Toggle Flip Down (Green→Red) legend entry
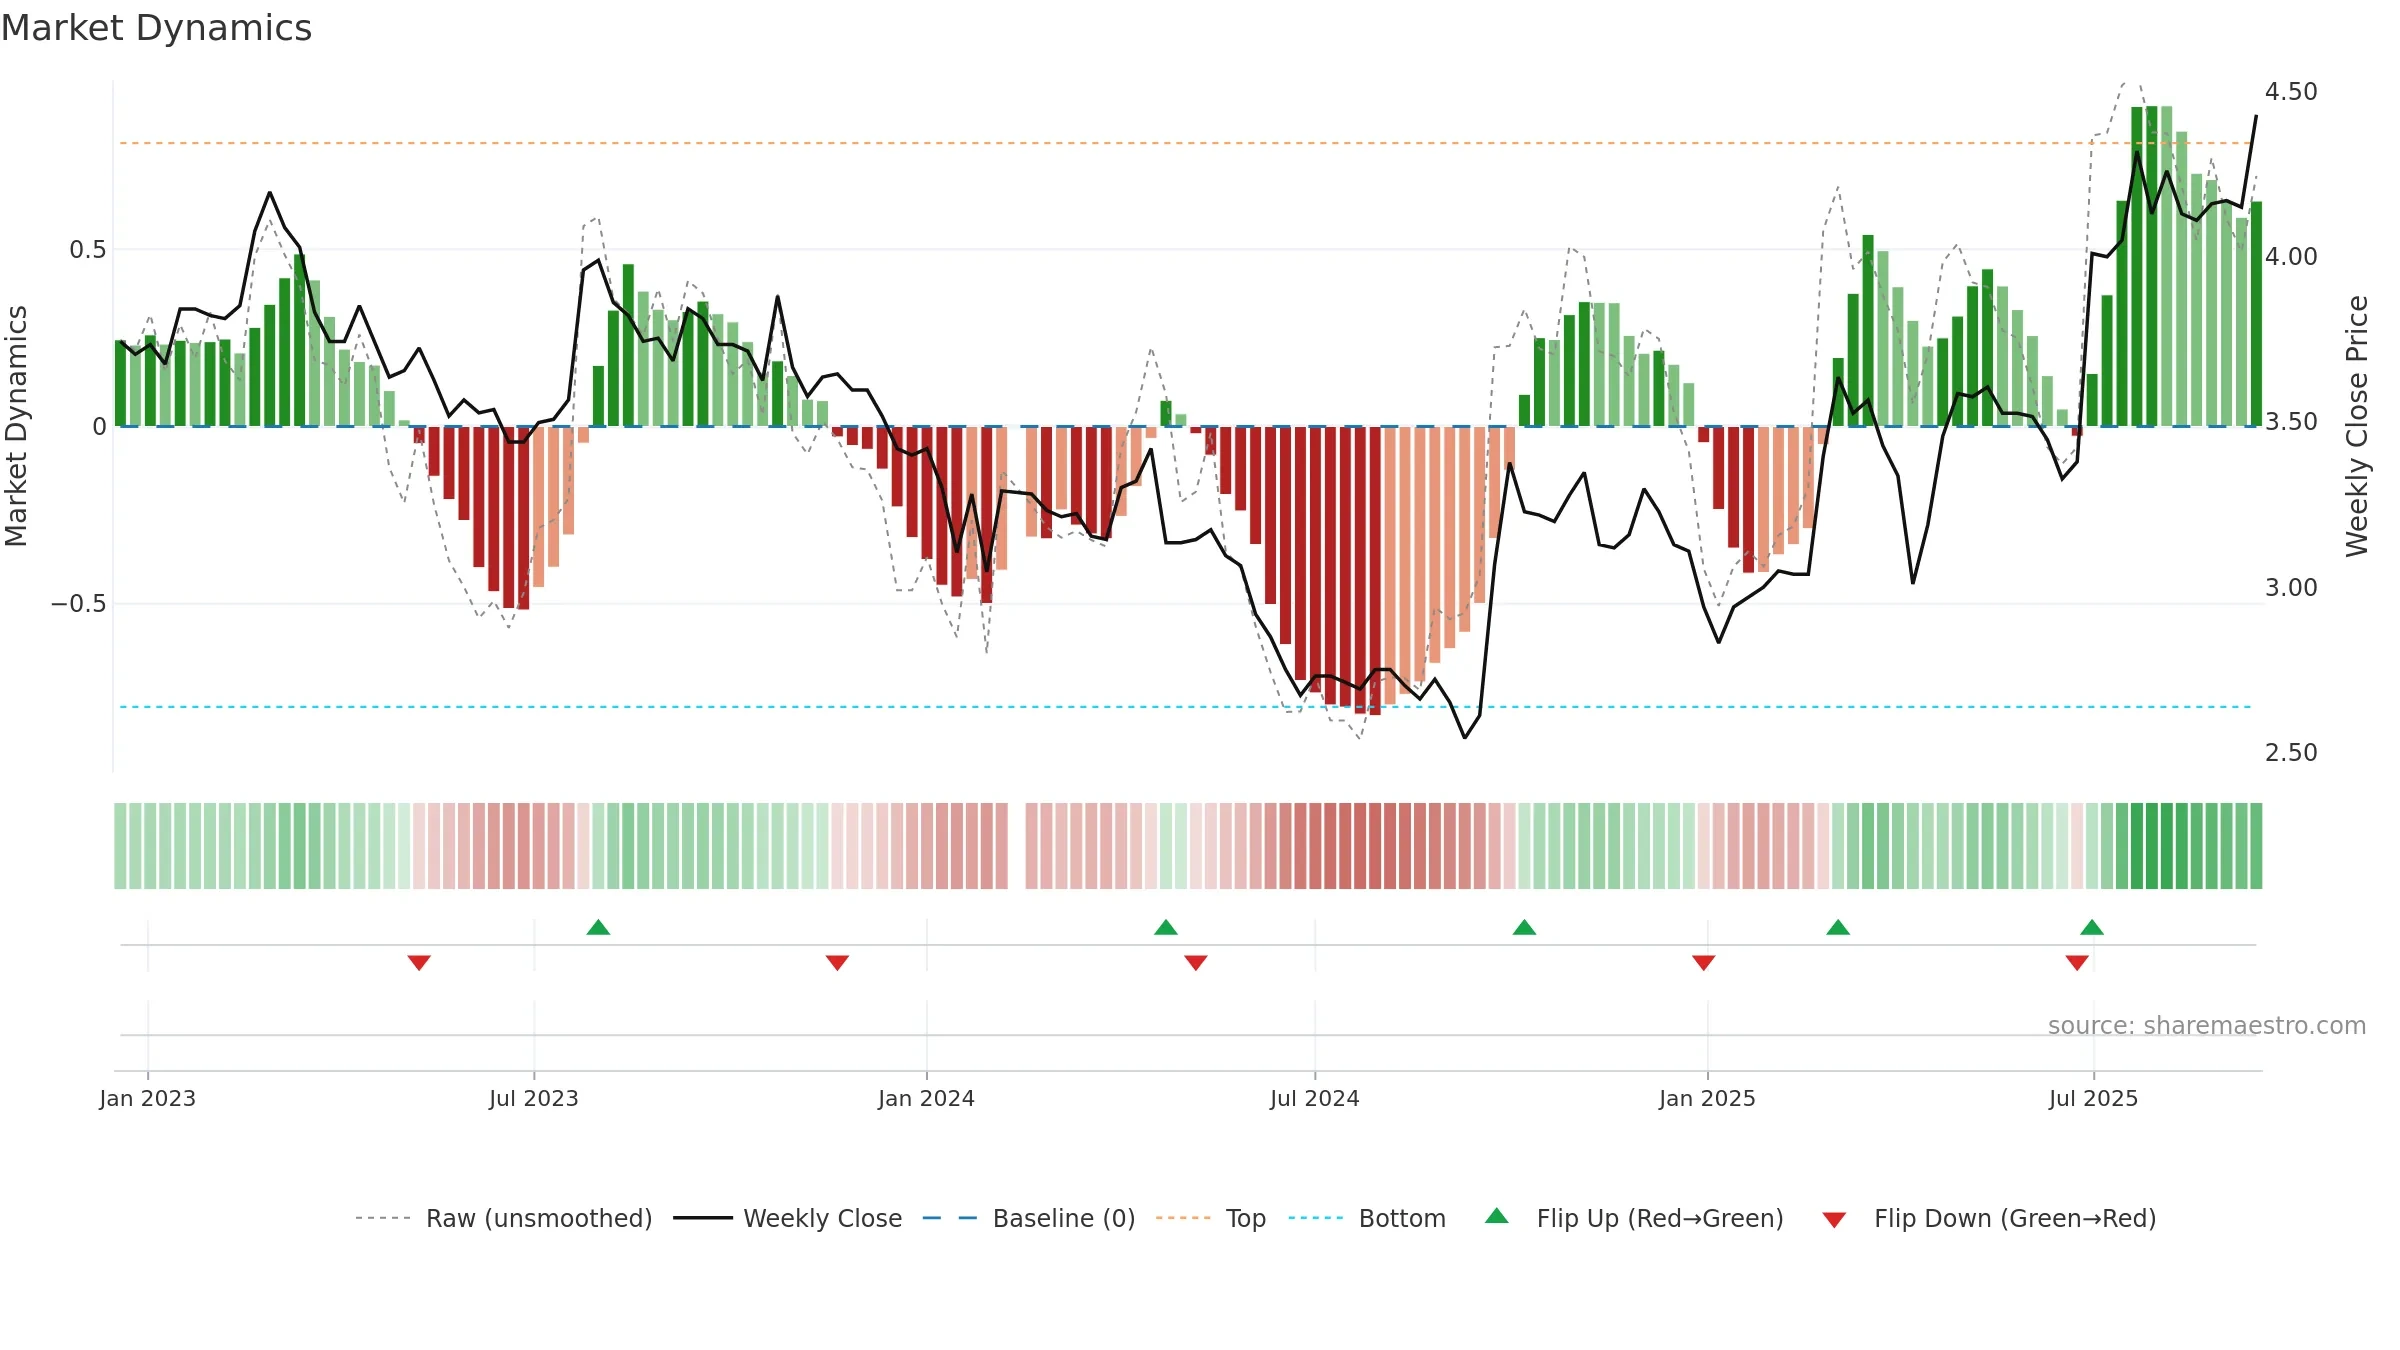This screenshot has width=2400, height=1350. click(x=1989, y=1218)
